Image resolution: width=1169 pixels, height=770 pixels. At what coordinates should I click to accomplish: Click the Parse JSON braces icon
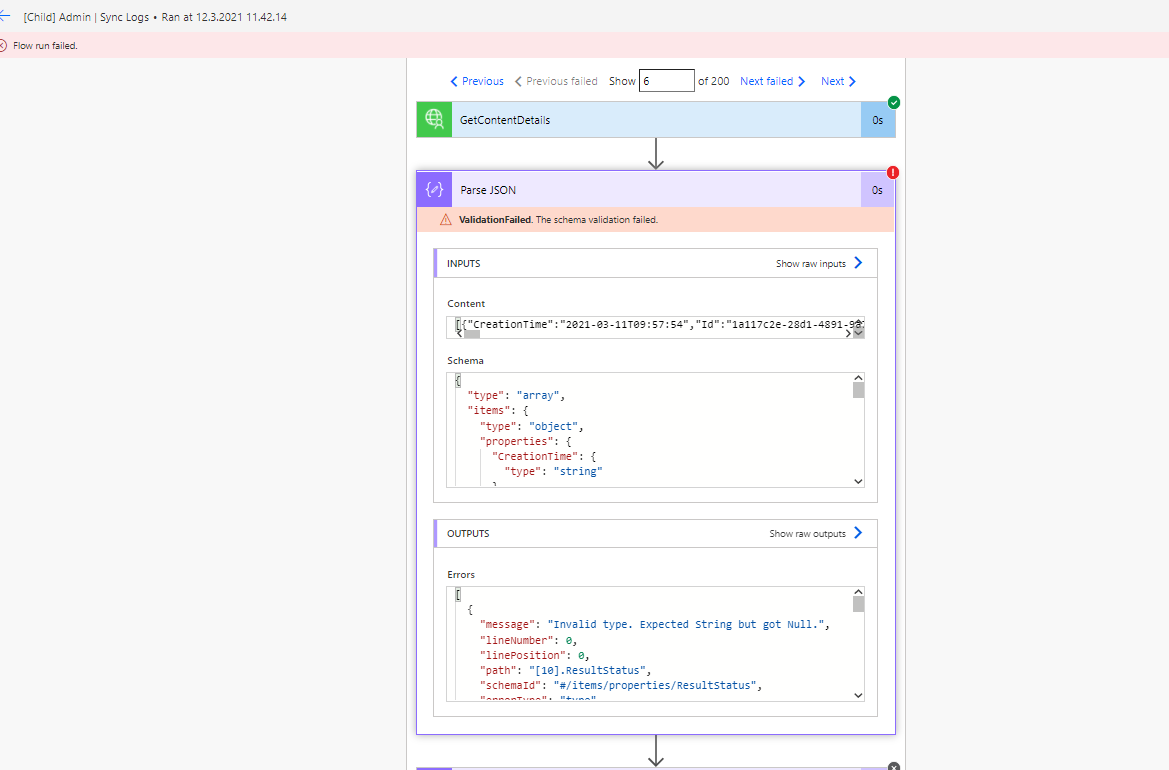pyautogui.click(x=433, y=189)
